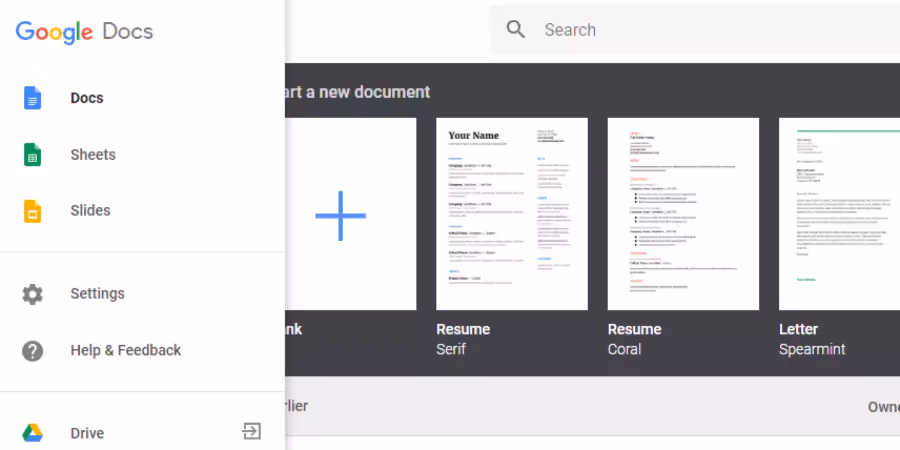Click the open-in-new arrow beside Drive
Image resolution: width=900 pixels, height=450 pixels.
pyautogui.click(x=251, y=431)
